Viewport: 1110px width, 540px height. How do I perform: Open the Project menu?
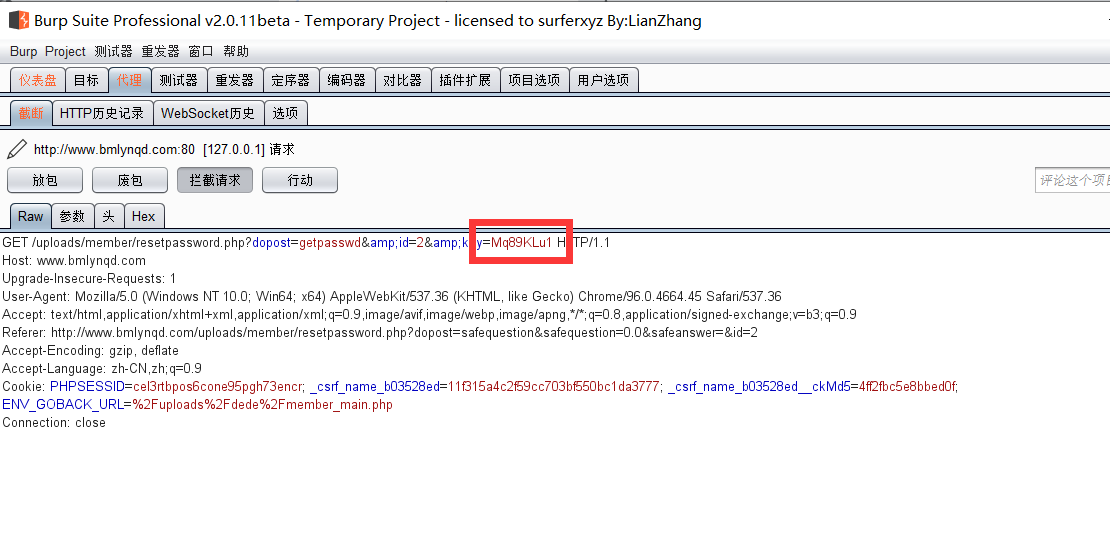tap(65, 52)
